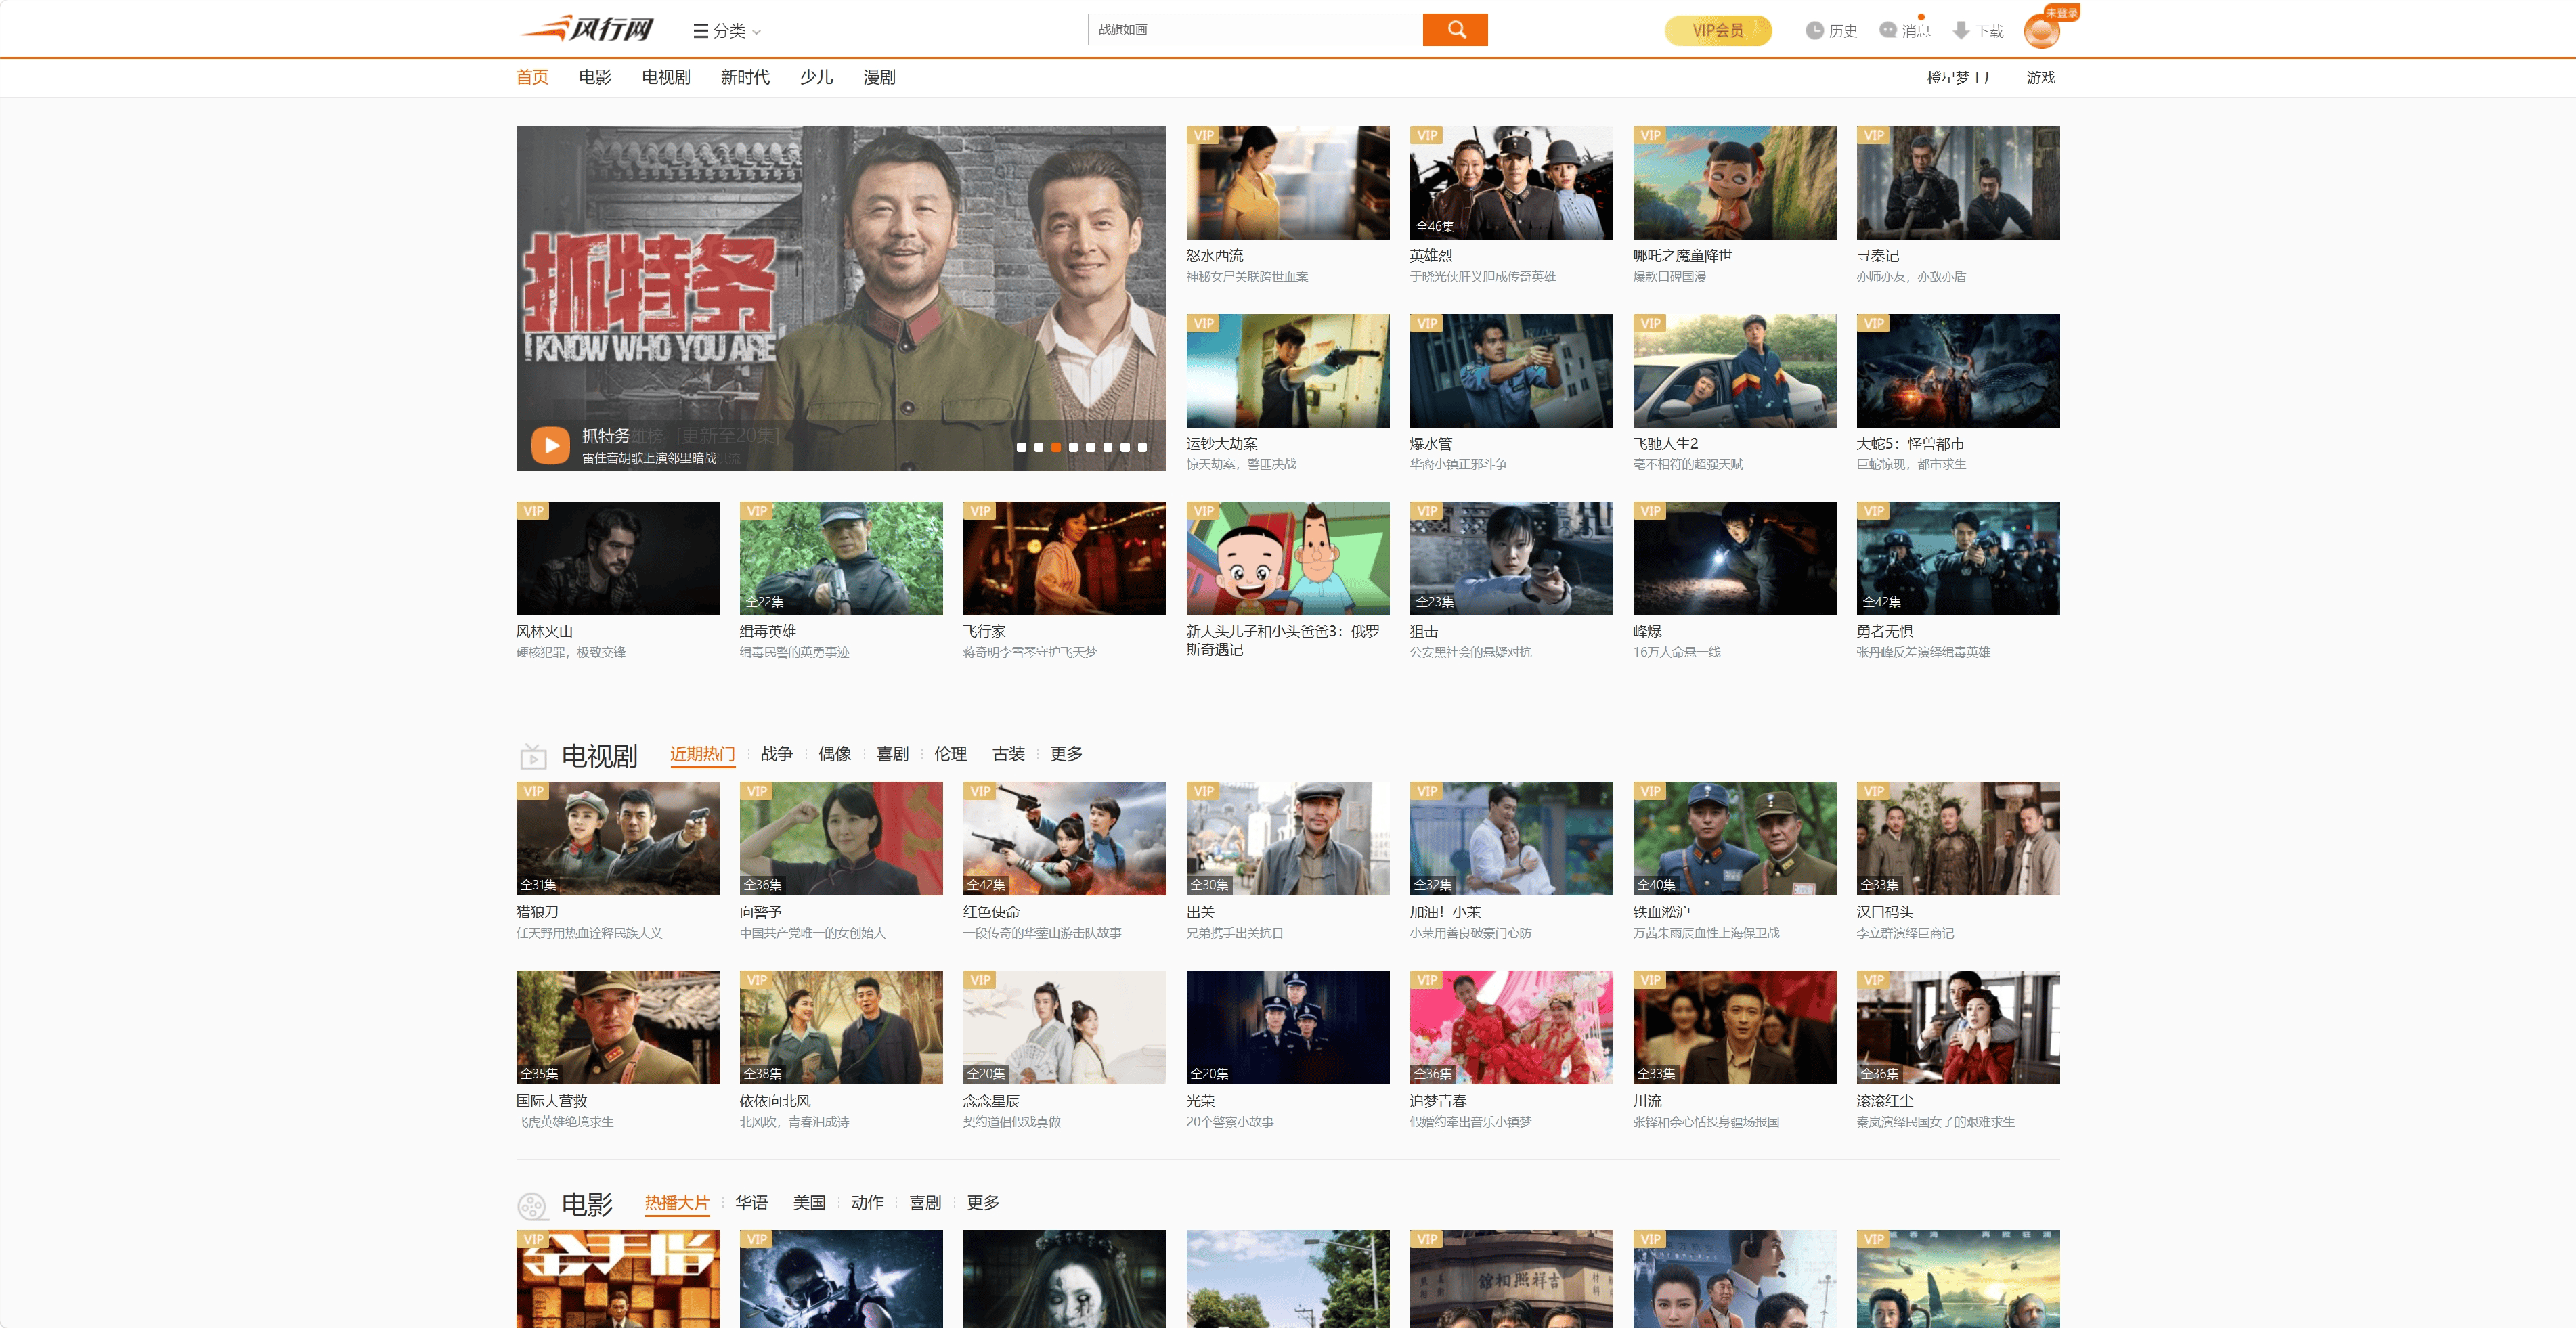The image size is (2576, 1328).
Task: Open the 漫剧 navigation tab
Action: (x=879, y=77)
